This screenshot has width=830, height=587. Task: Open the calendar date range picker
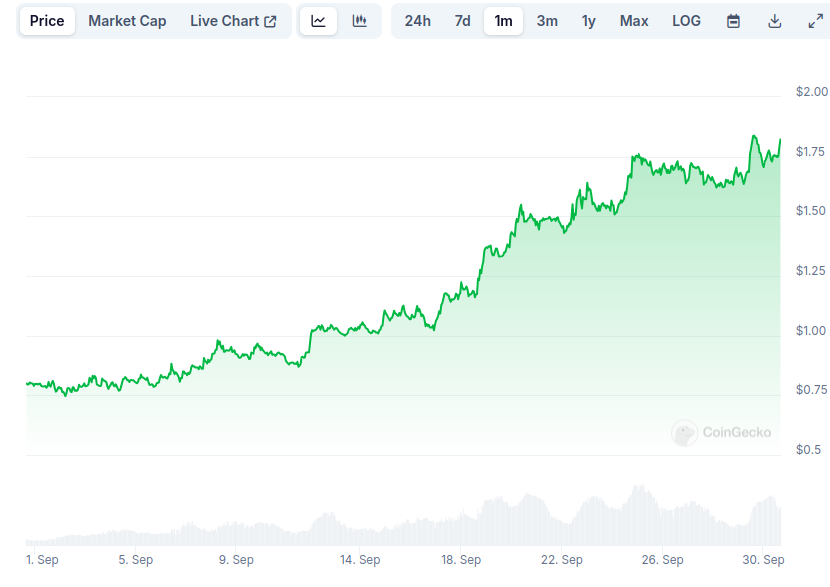point(733,21)
